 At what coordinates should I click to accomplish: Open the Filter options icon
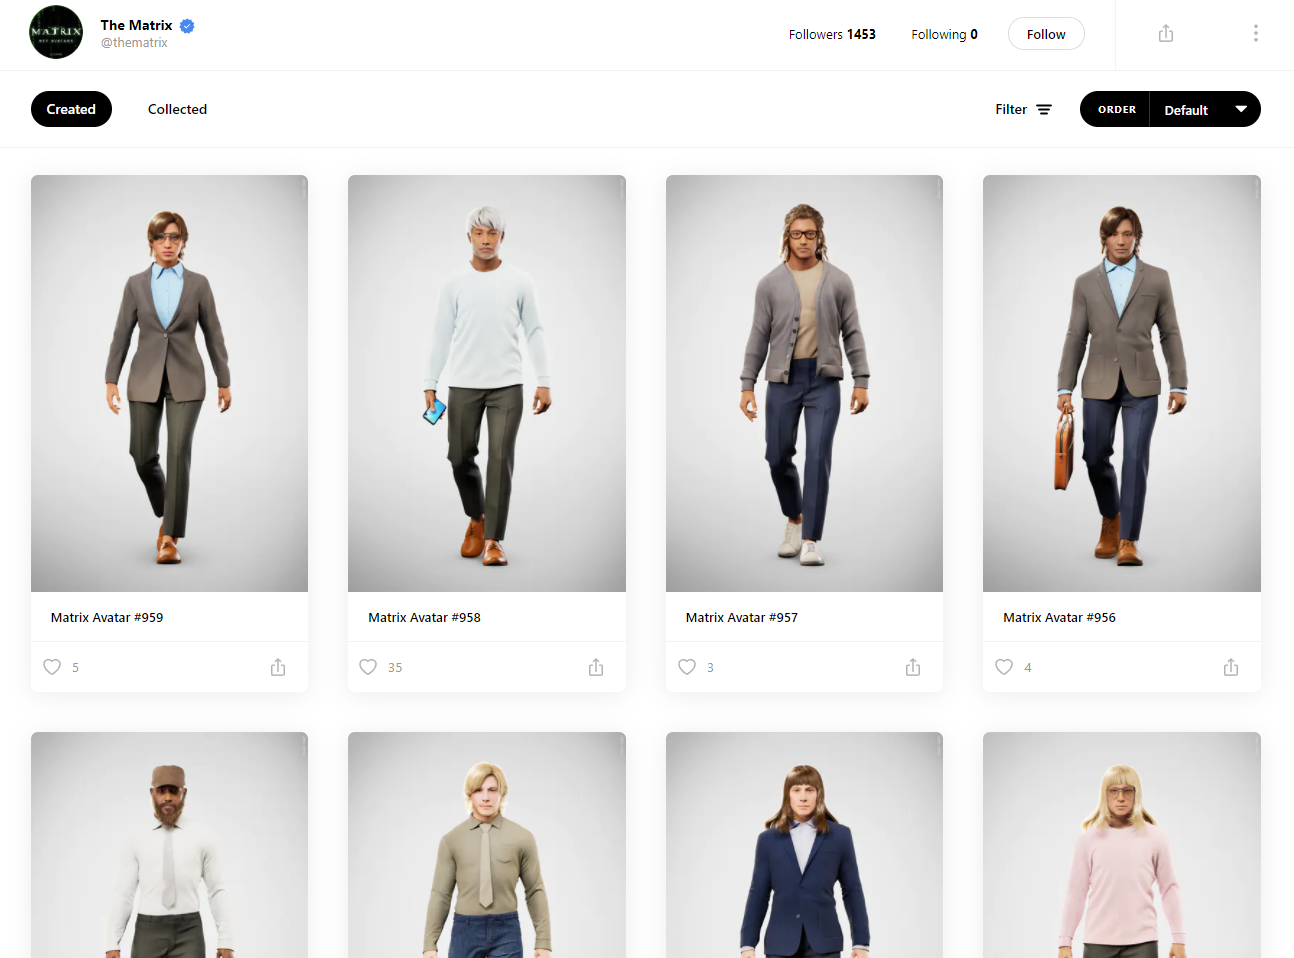click(1044, 110)
